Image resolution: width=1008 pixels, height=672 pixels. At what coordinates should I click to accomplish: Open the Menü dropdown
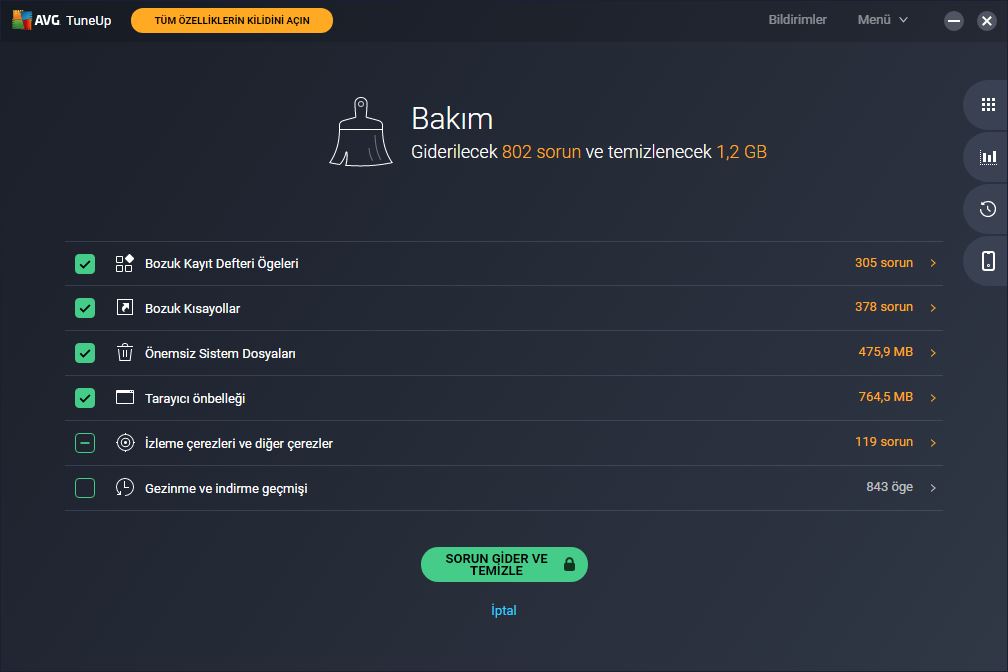pyautogui.click(x=883, y=20)
